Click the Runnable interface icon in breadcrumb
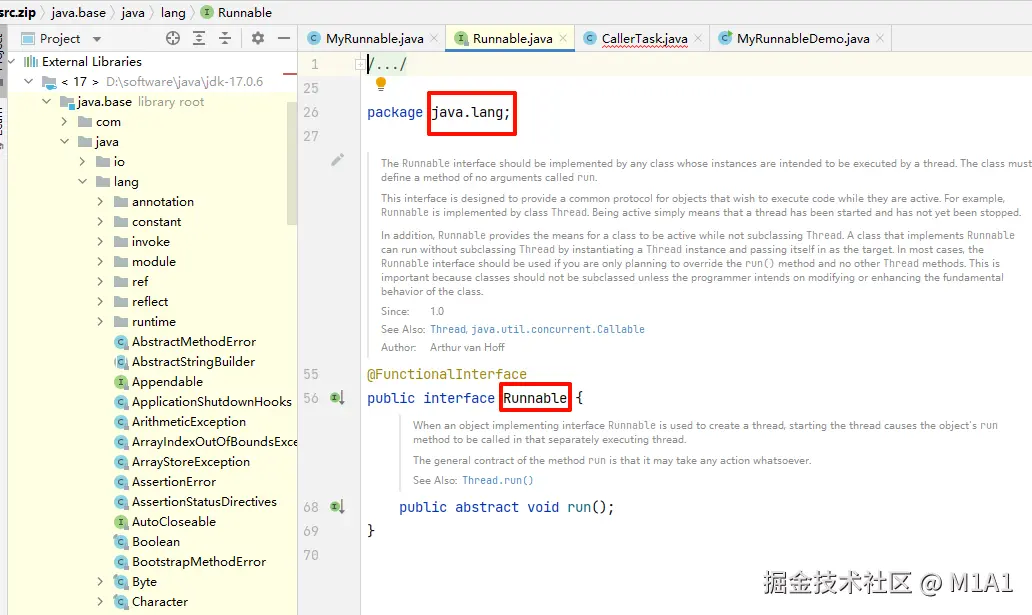The height and width of the screenshot is (615, 1032). (207, 13)
